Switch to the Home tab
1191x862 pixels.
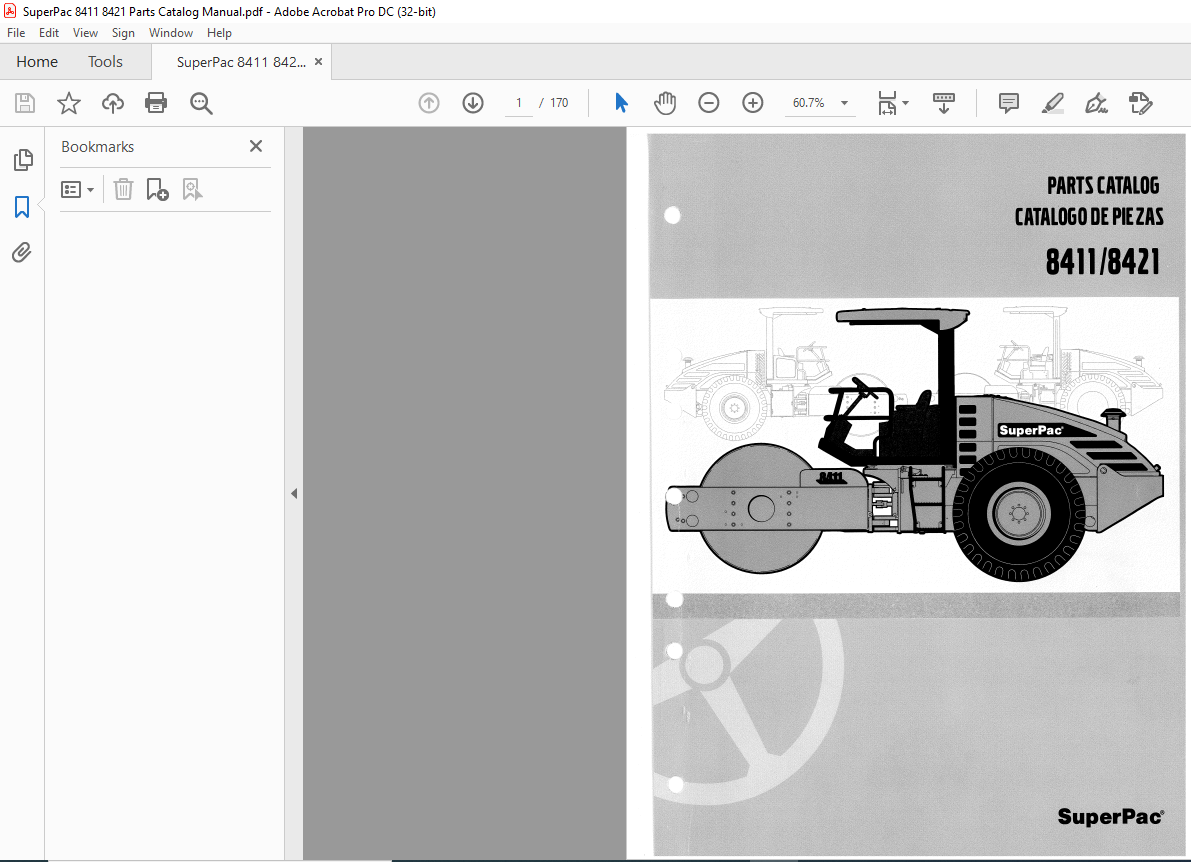pos(37,62)
